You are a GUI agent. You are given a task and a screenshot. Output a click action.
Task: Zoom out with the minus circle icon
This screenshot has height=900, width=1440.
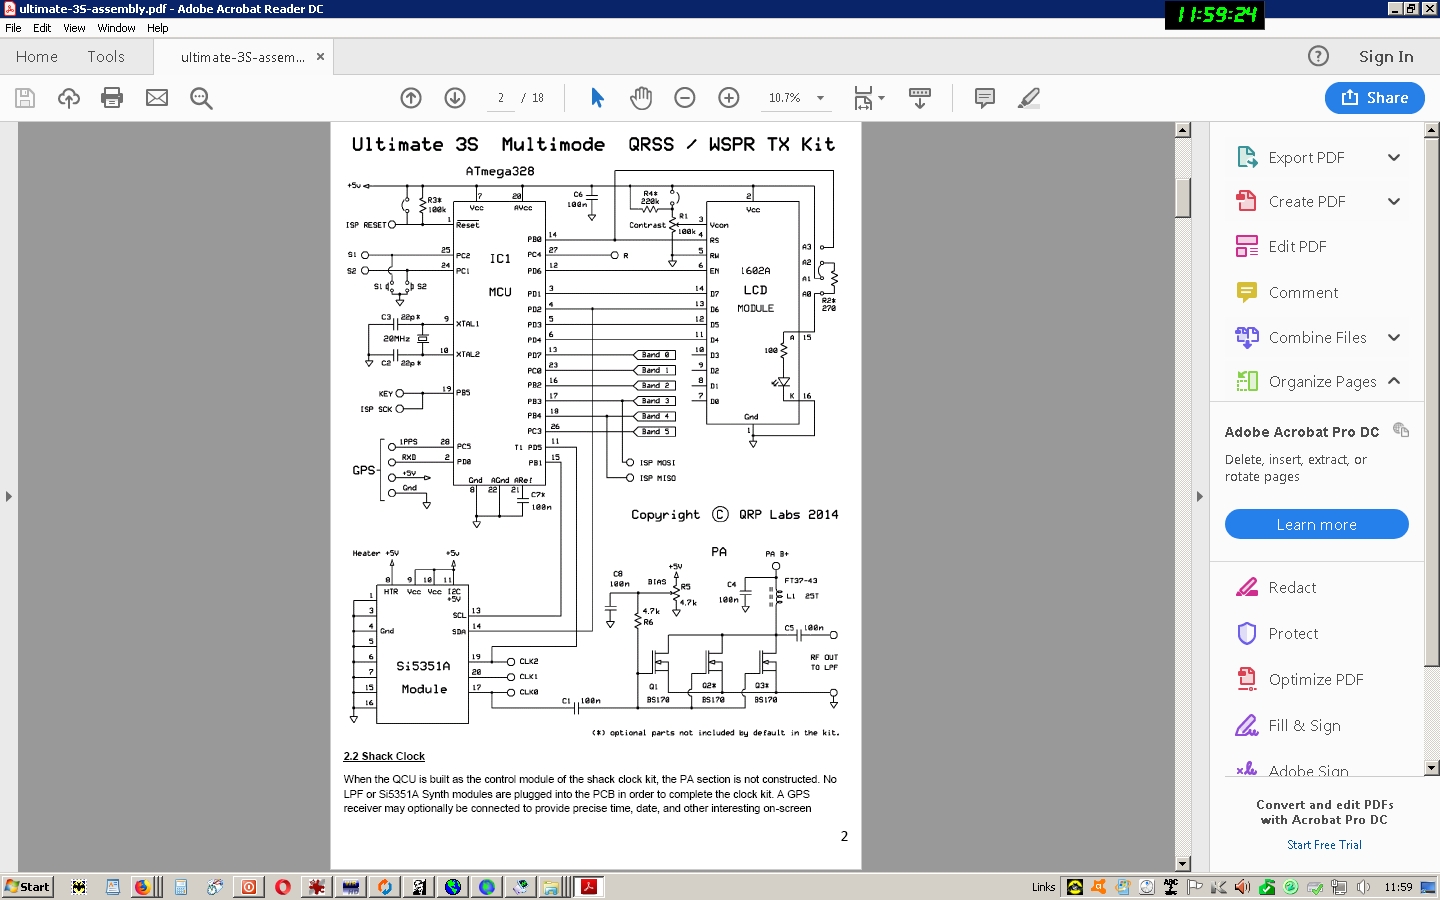pyautogui.click(x=685, y=98)
